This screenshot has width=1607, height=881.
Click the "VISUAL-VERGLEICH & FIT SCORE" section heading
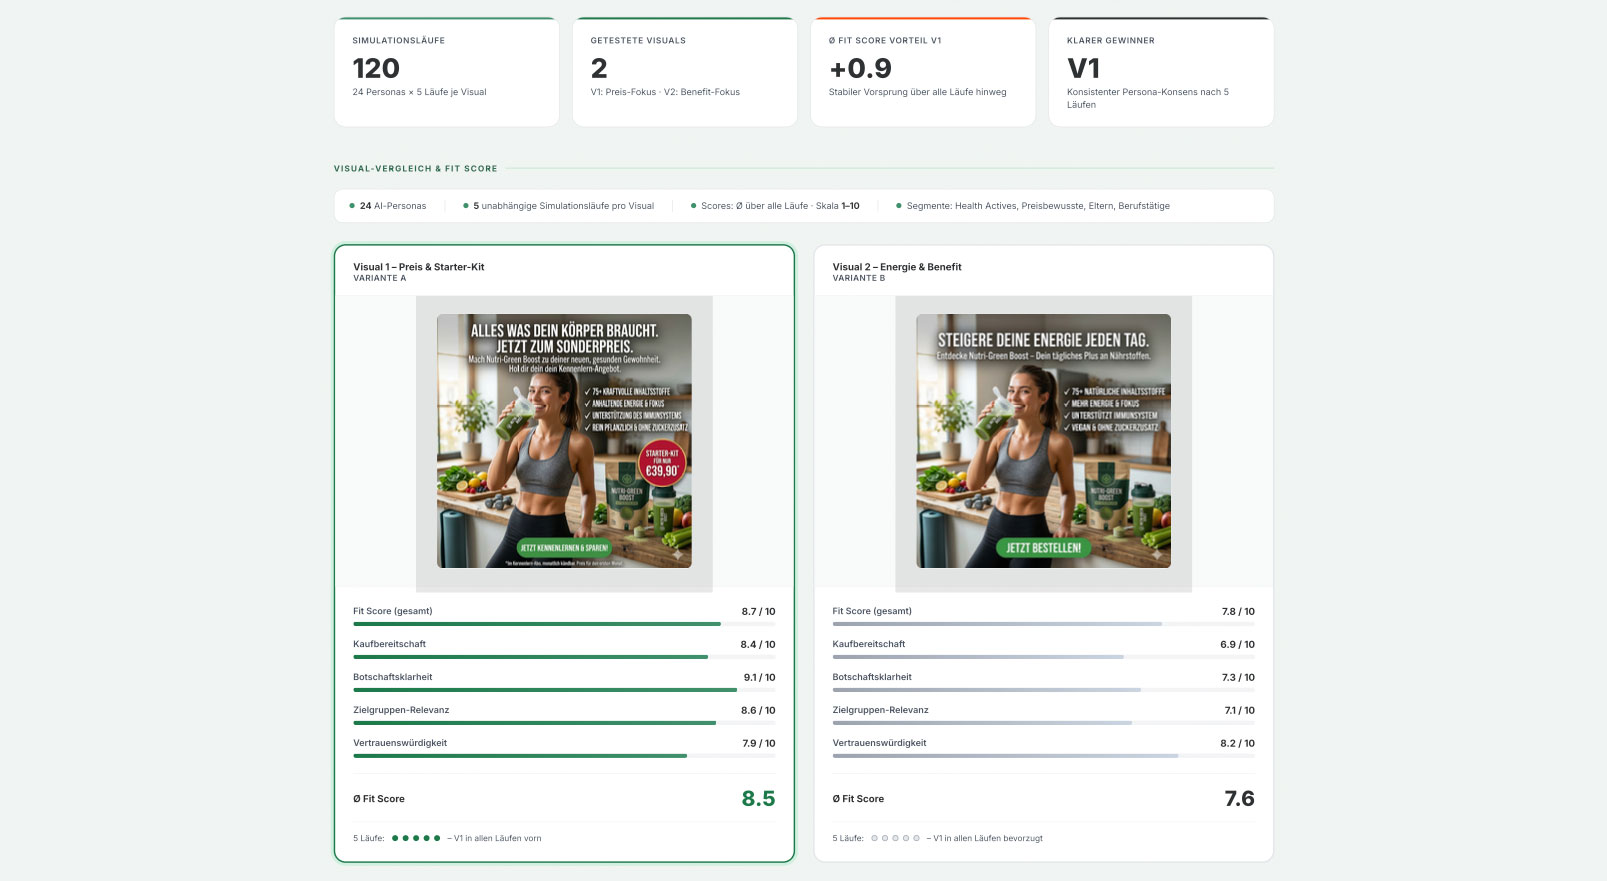(415, 169)
